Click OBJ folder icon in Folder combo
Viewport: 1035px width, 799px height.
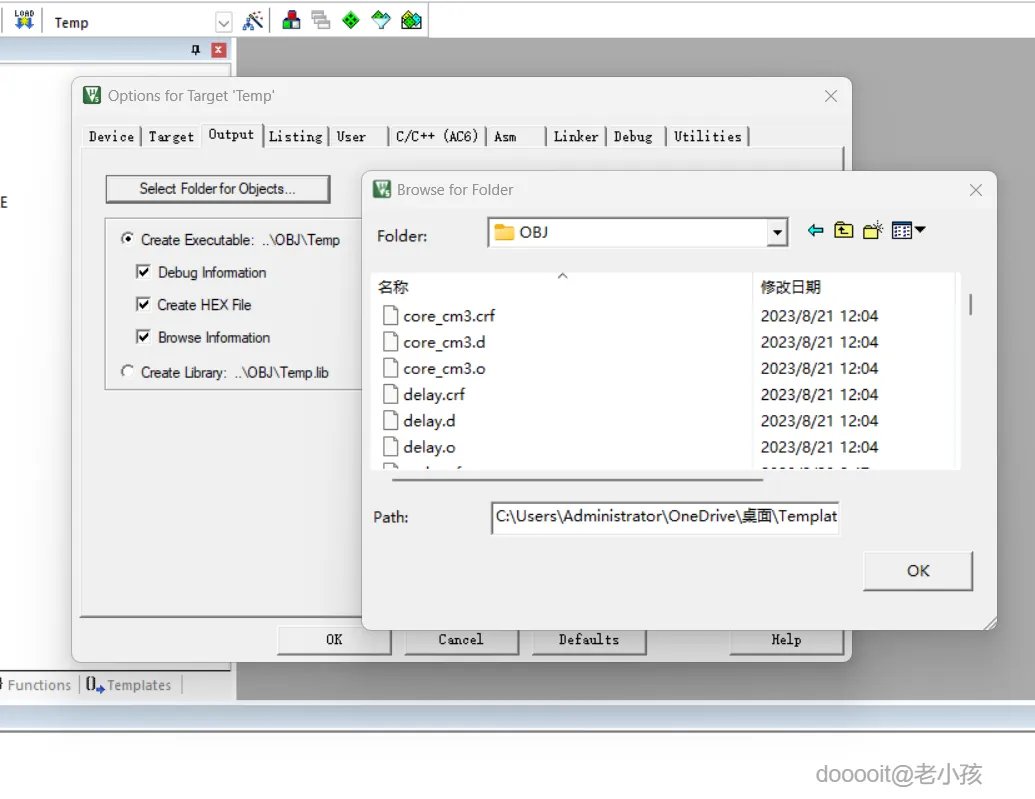pyautogui.click(x=504, y=232)
